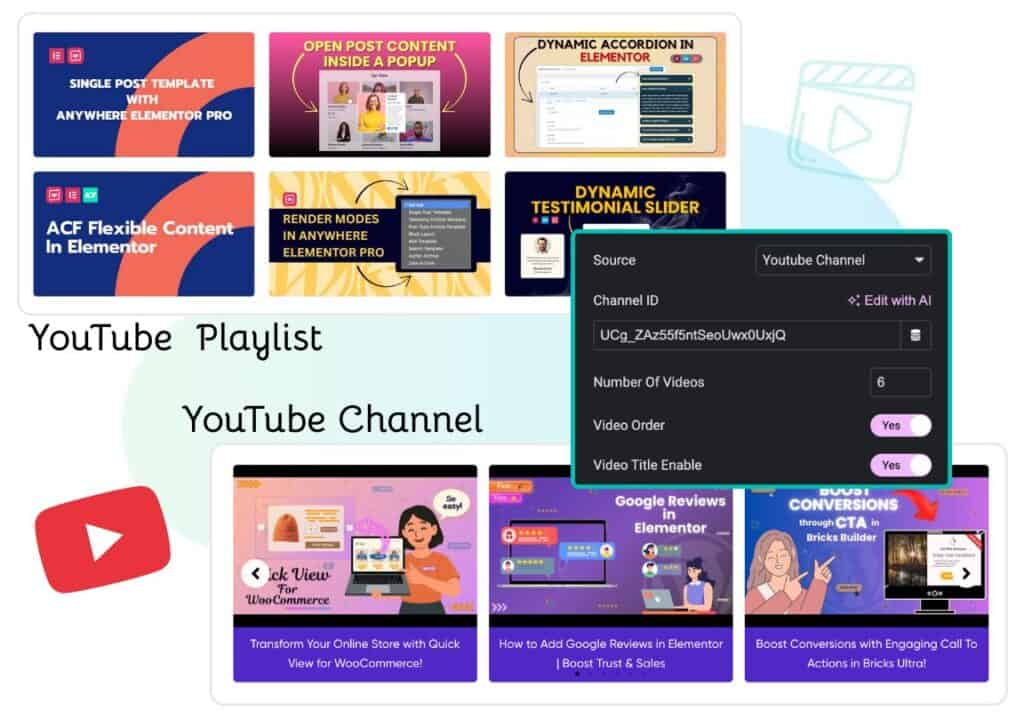Click the Video Order label
This screenshot has height=718, width=1024.
[628, 425]
